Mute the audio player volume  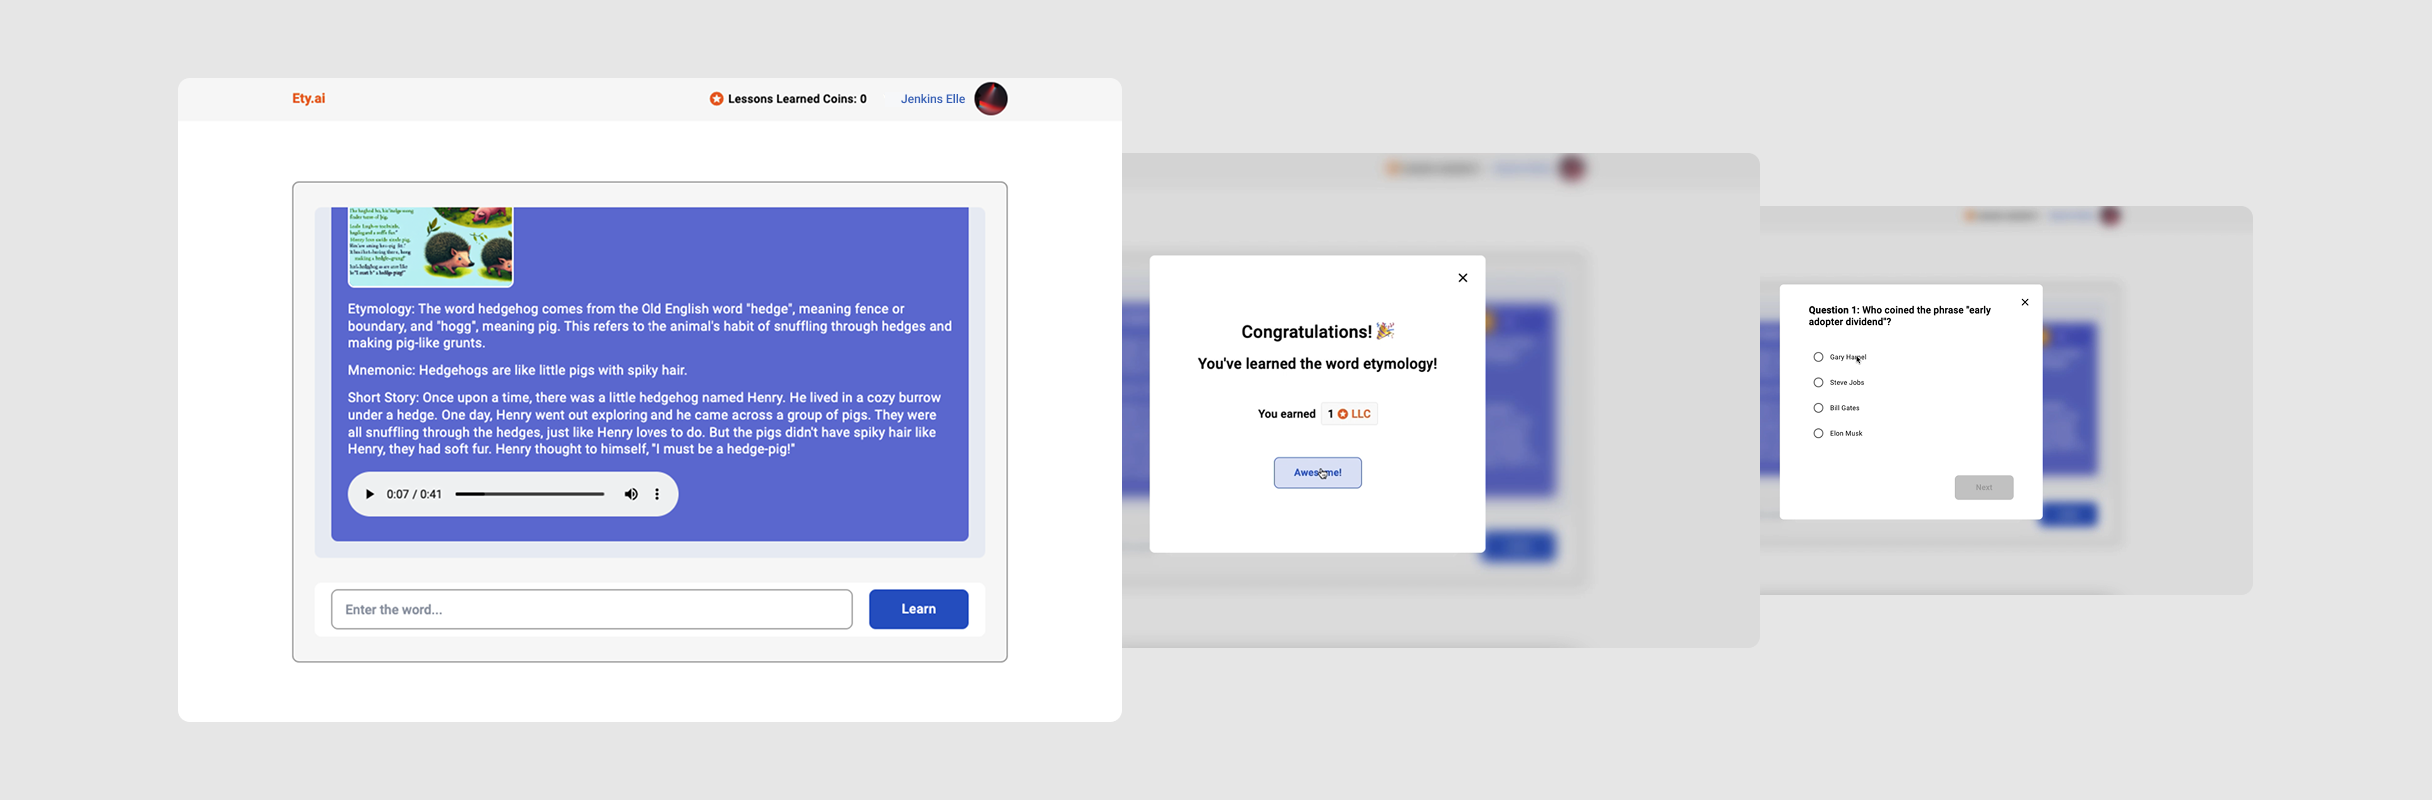[x=631, y=494]
